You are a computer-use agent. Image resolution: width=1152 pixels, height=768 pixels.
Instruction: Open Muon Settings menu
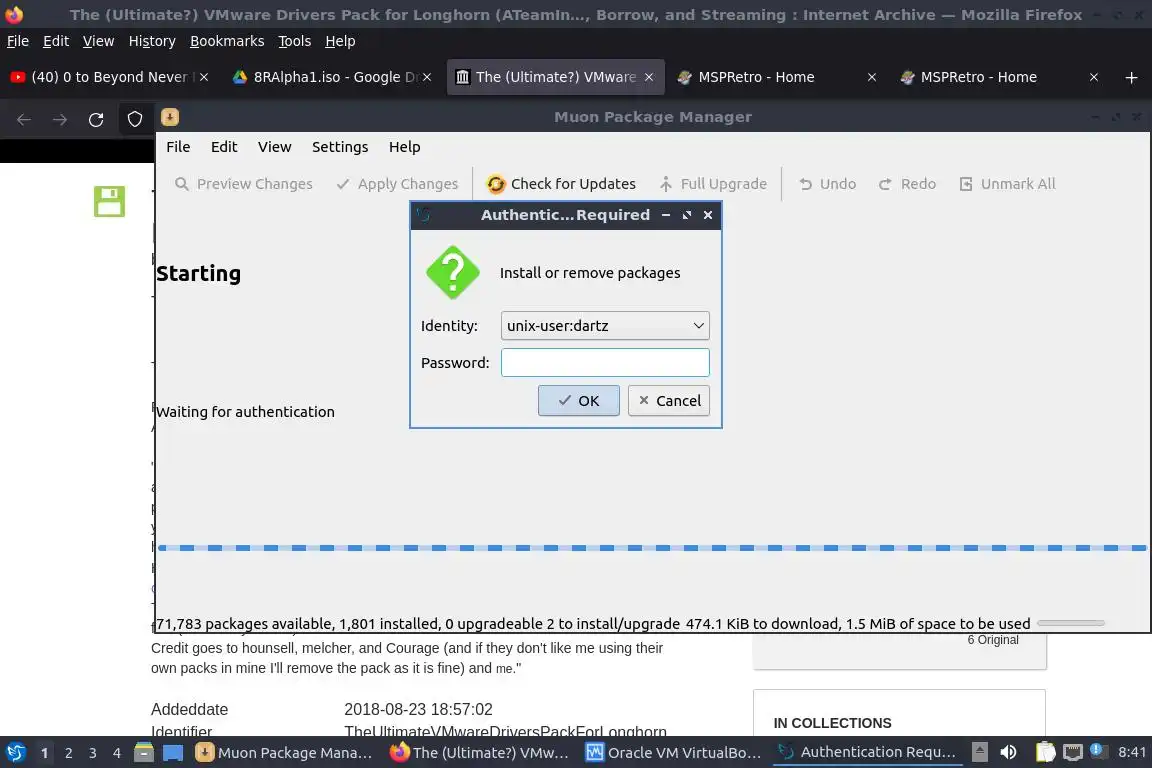(x=340, y=147)
